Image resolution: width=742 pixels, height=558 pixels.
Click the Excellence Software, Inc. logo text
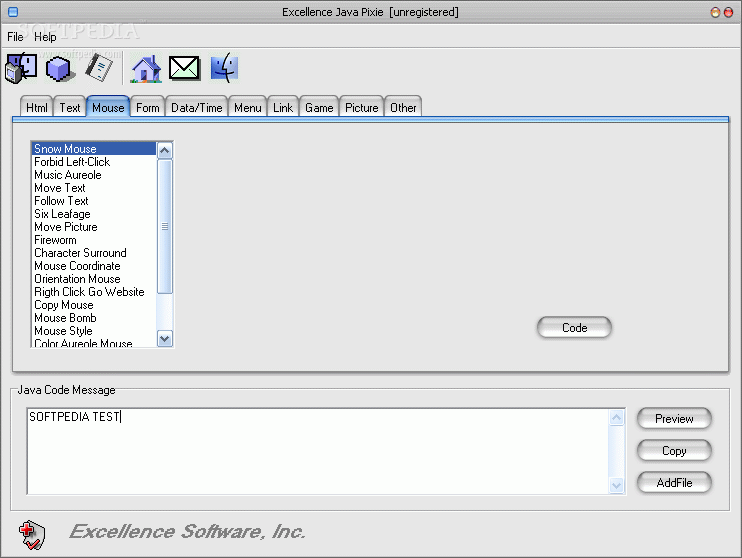187,531
